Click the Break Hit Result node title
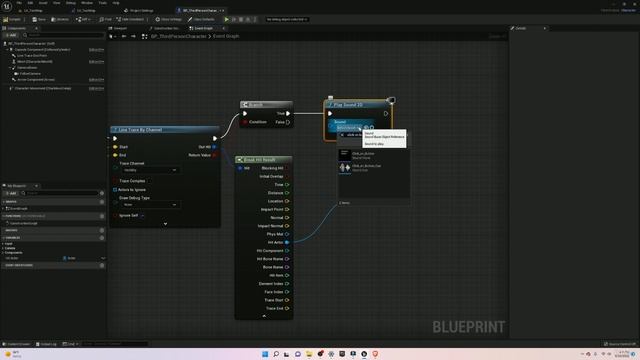Screen dimensions: 640x360 (260, 160)
